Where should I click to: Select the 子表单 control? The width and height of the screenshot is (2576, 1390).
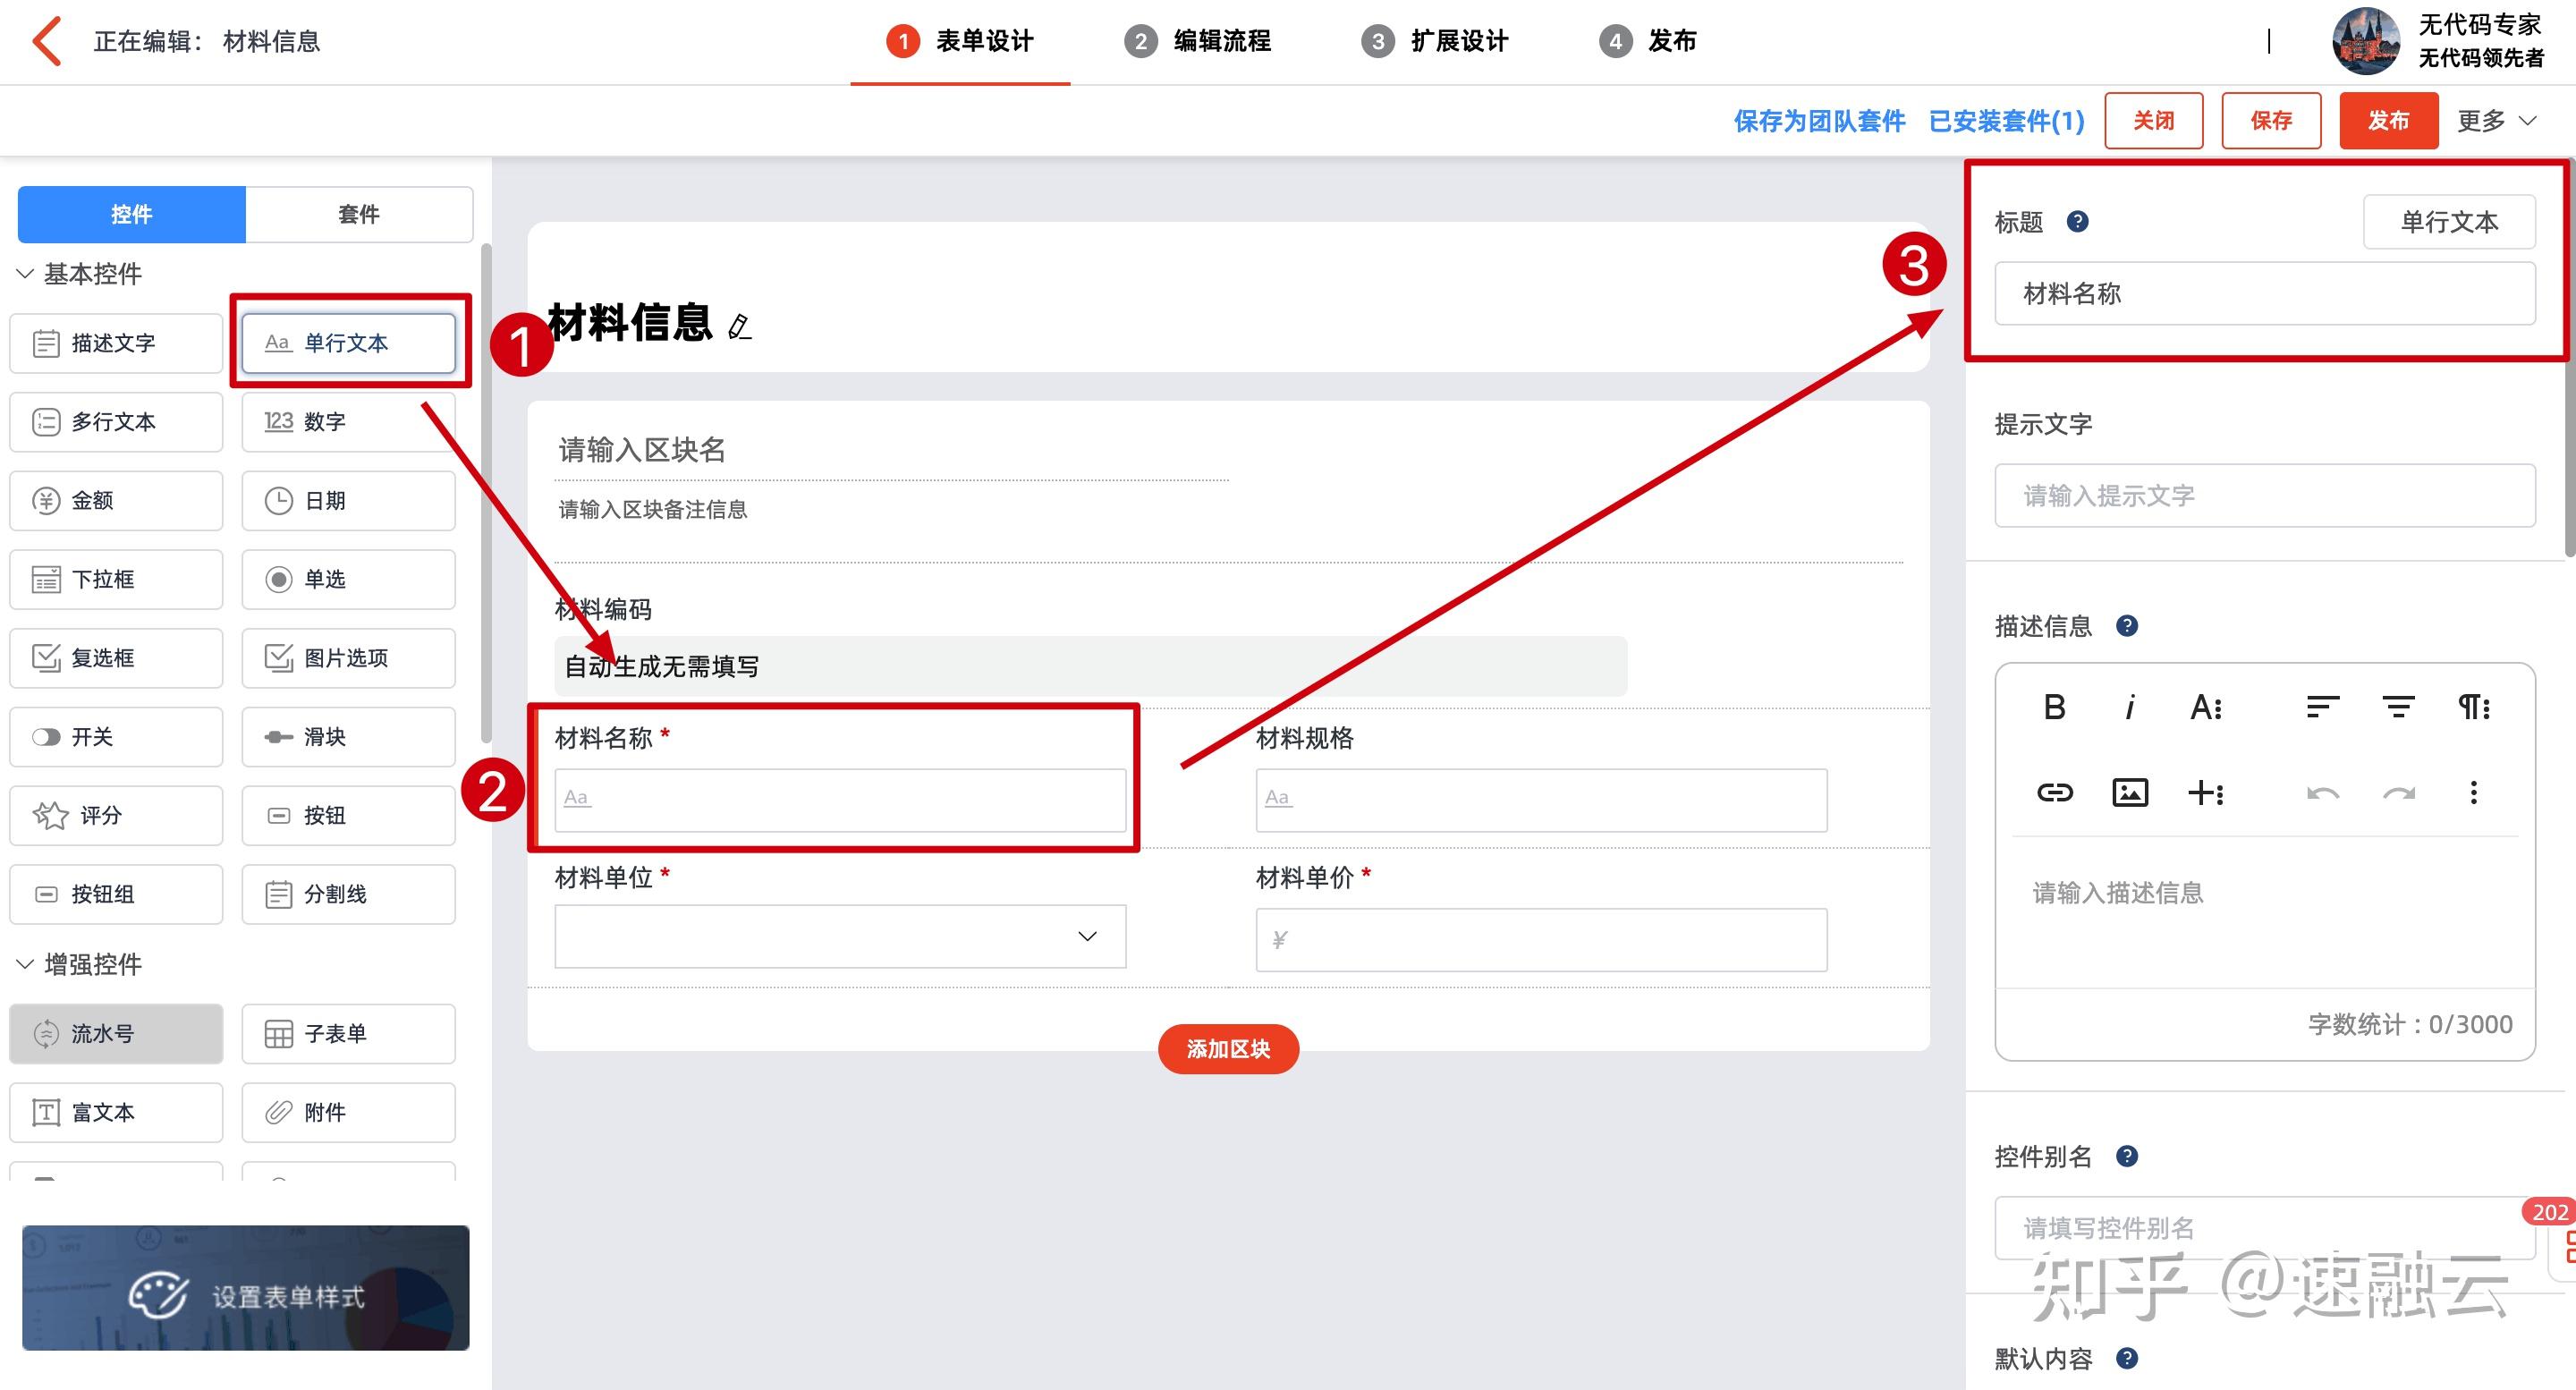[348, 1033]
